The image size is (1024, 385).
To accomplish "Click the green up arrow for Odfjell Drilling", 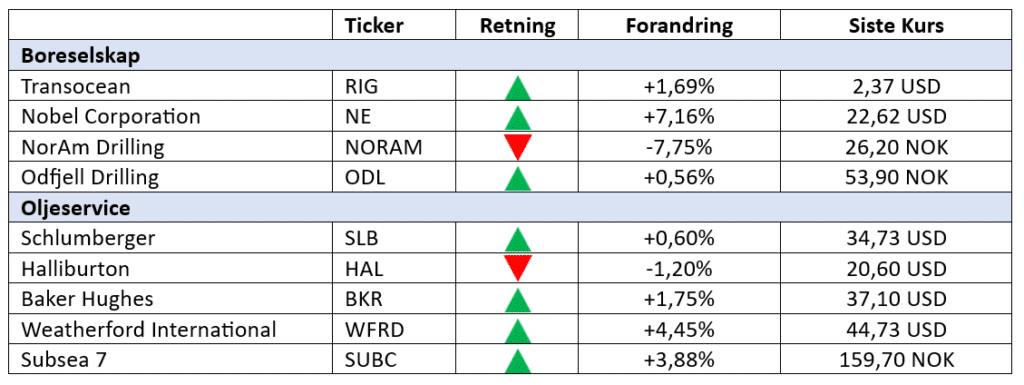I will (x=517, y=179).
